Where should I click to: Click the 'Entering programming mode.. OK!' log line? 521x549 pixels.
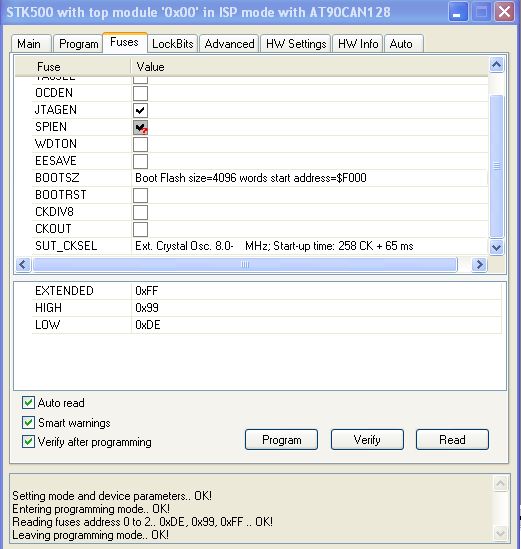coord(91,509)
